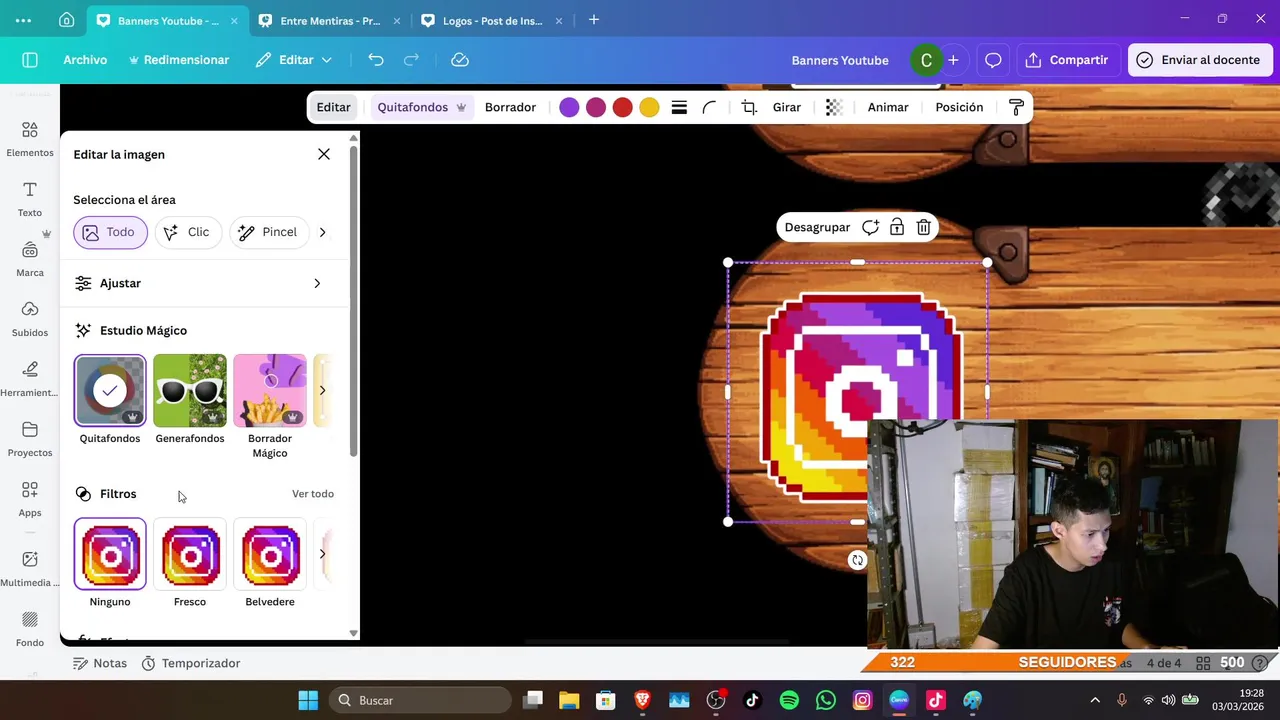Pick the purple color swatch

coord(569,107)
